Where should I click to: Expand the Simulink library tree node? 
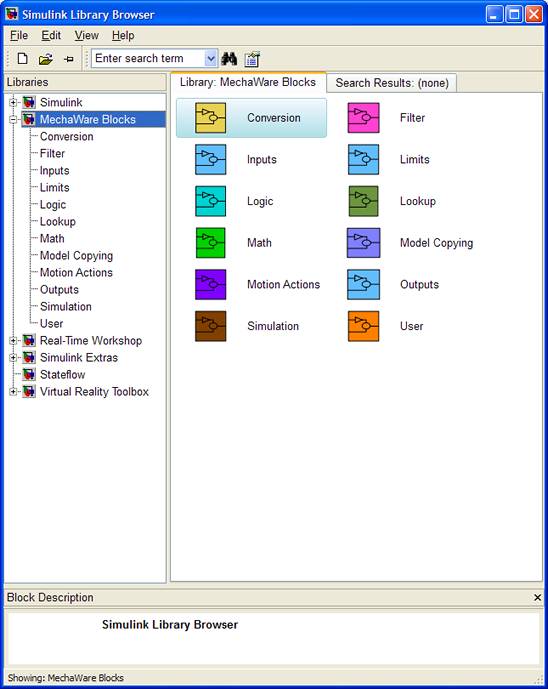[13, 102]
